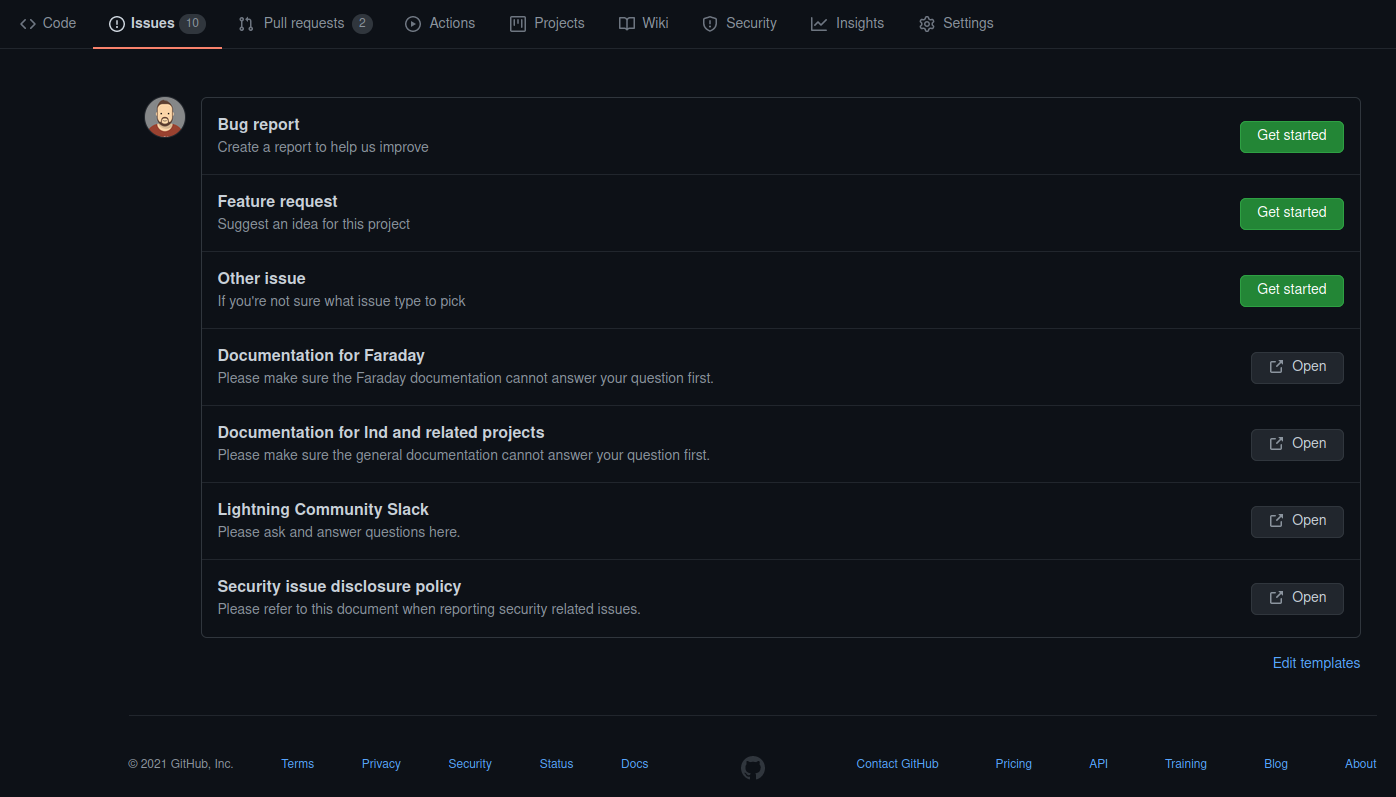
Task: Get started with Feature request
Action: pyautogui.click(x=1291, y=213)
